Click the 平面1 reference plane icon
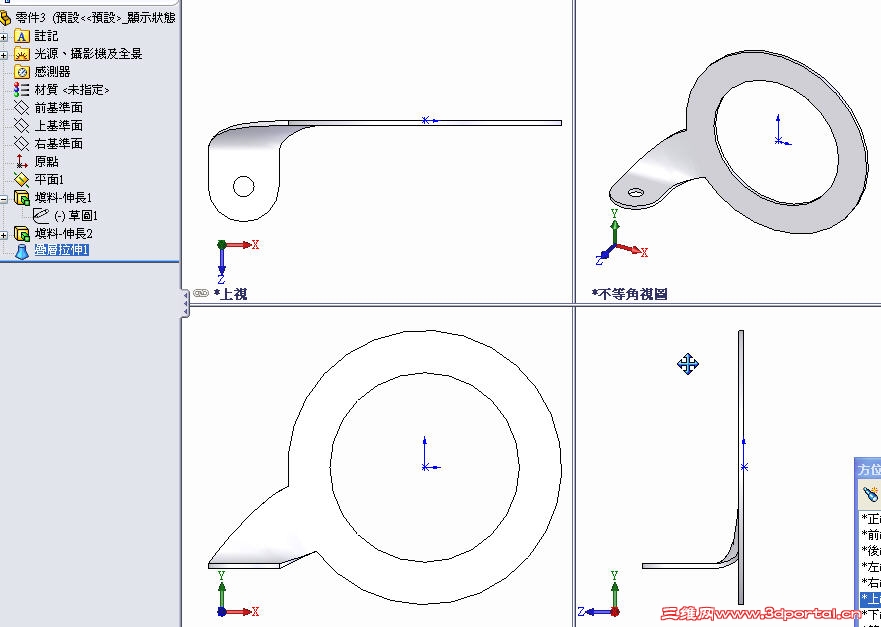 pos(21,180)
